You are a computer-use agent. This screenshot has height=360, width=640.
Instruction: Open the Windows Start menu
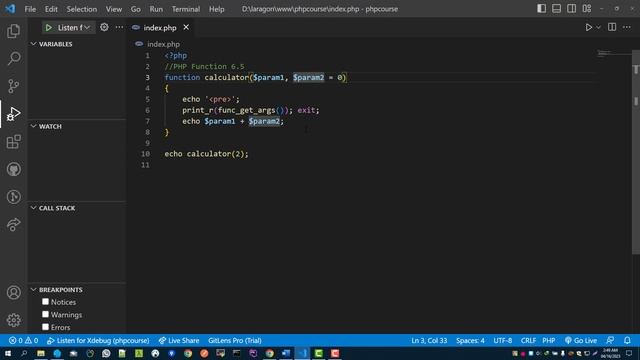point(8,353)
